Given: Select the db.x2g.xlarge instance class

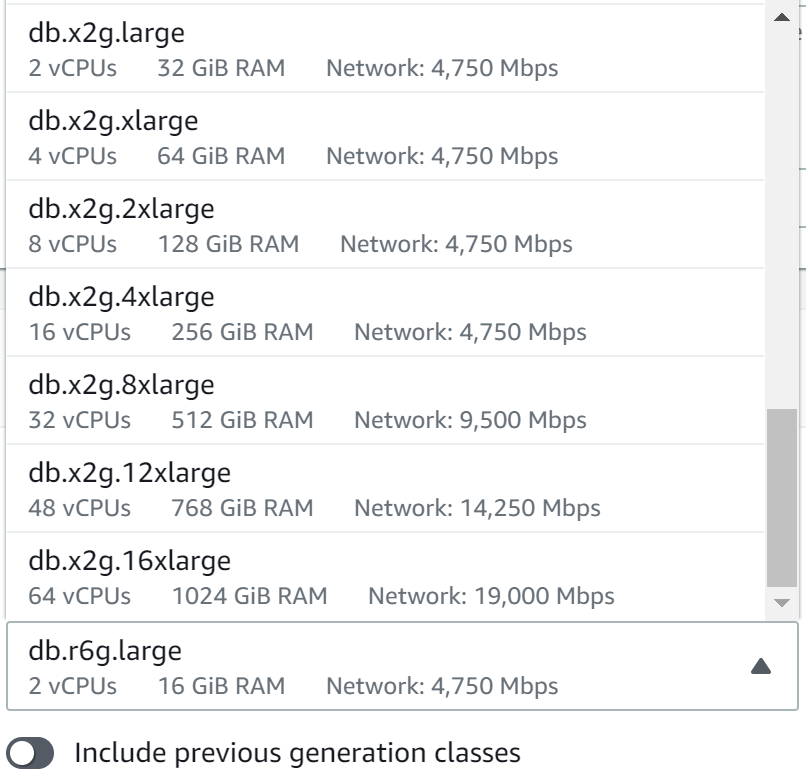Looking at the screenshot, I should coord(386,137).
